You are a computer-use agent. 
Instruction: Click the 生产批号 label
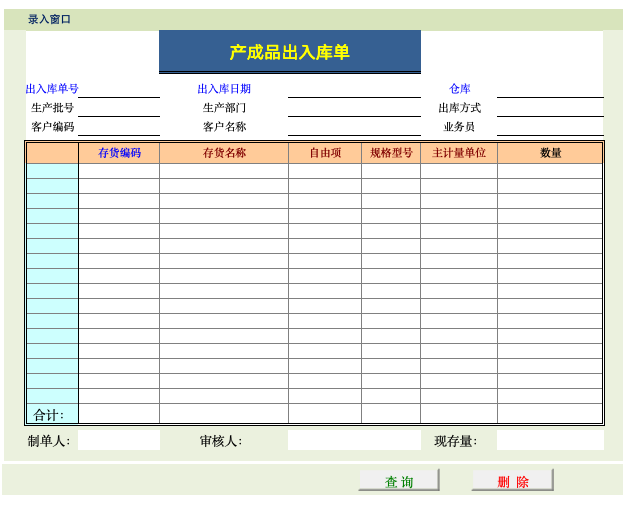[x=52, y=108]
